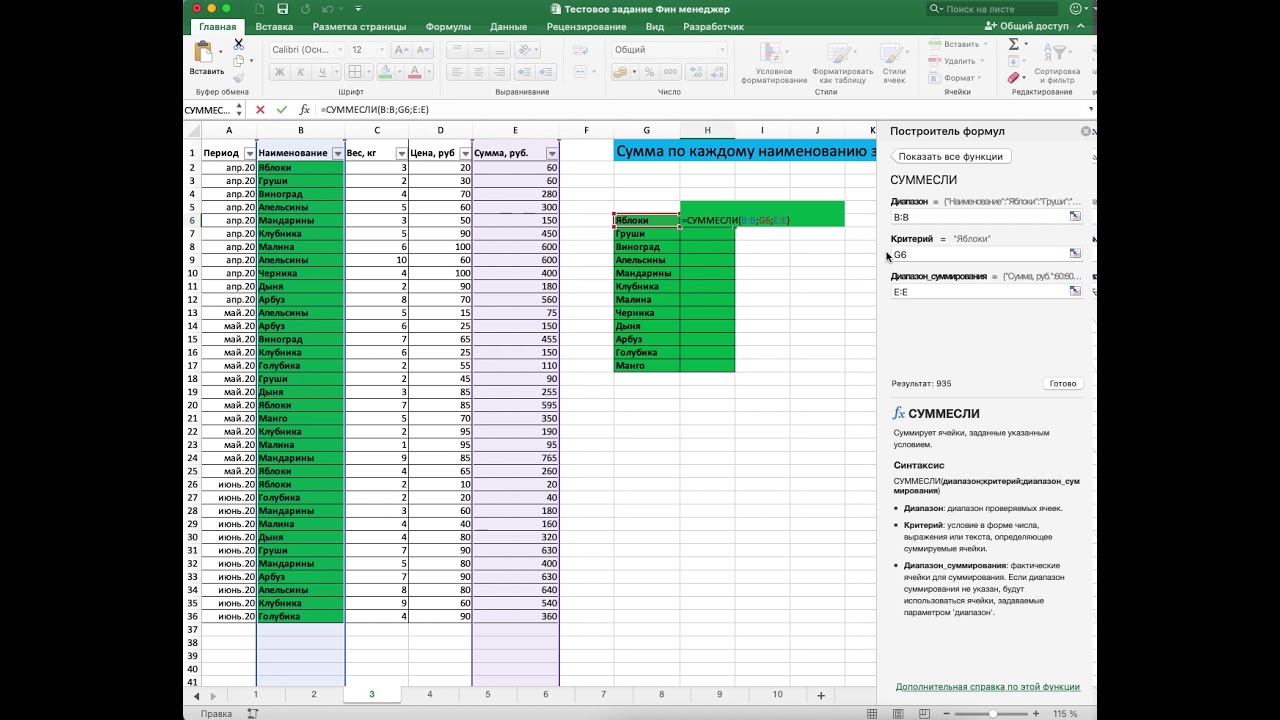Click Cell Styles (Стили ячеек) icon
This screenshot has height=720, width=1280.
coord(894,53)
